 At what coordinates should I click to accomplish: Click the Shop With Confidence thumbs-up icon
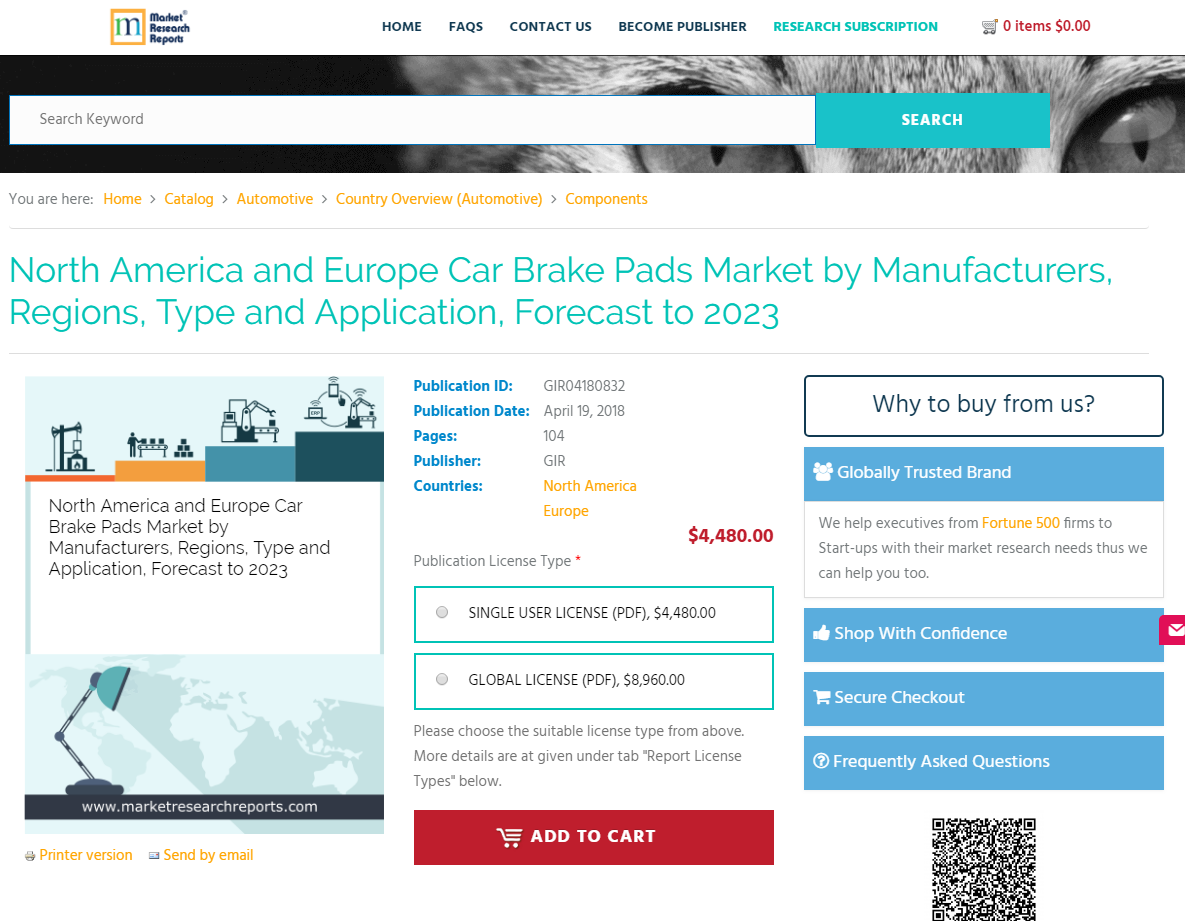(x=822, y=634)
